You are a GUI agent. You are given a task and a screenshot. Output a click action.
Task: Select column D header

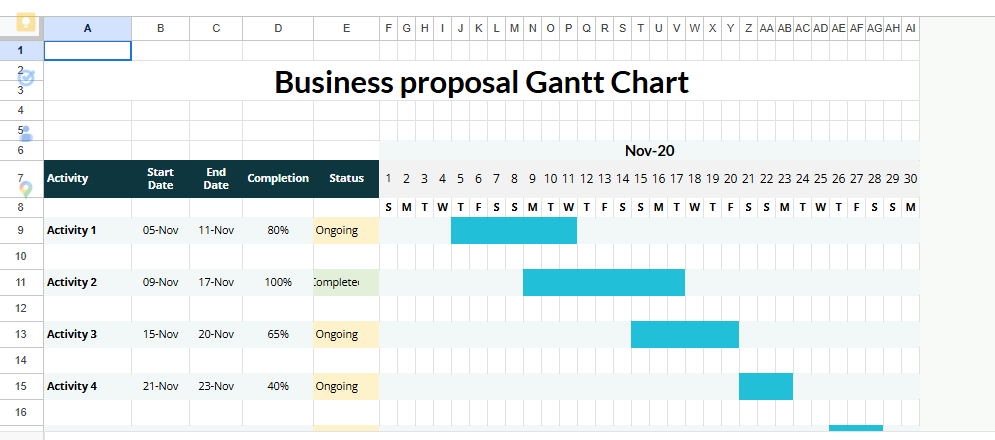pyautogui.click(x=277, y=28)
